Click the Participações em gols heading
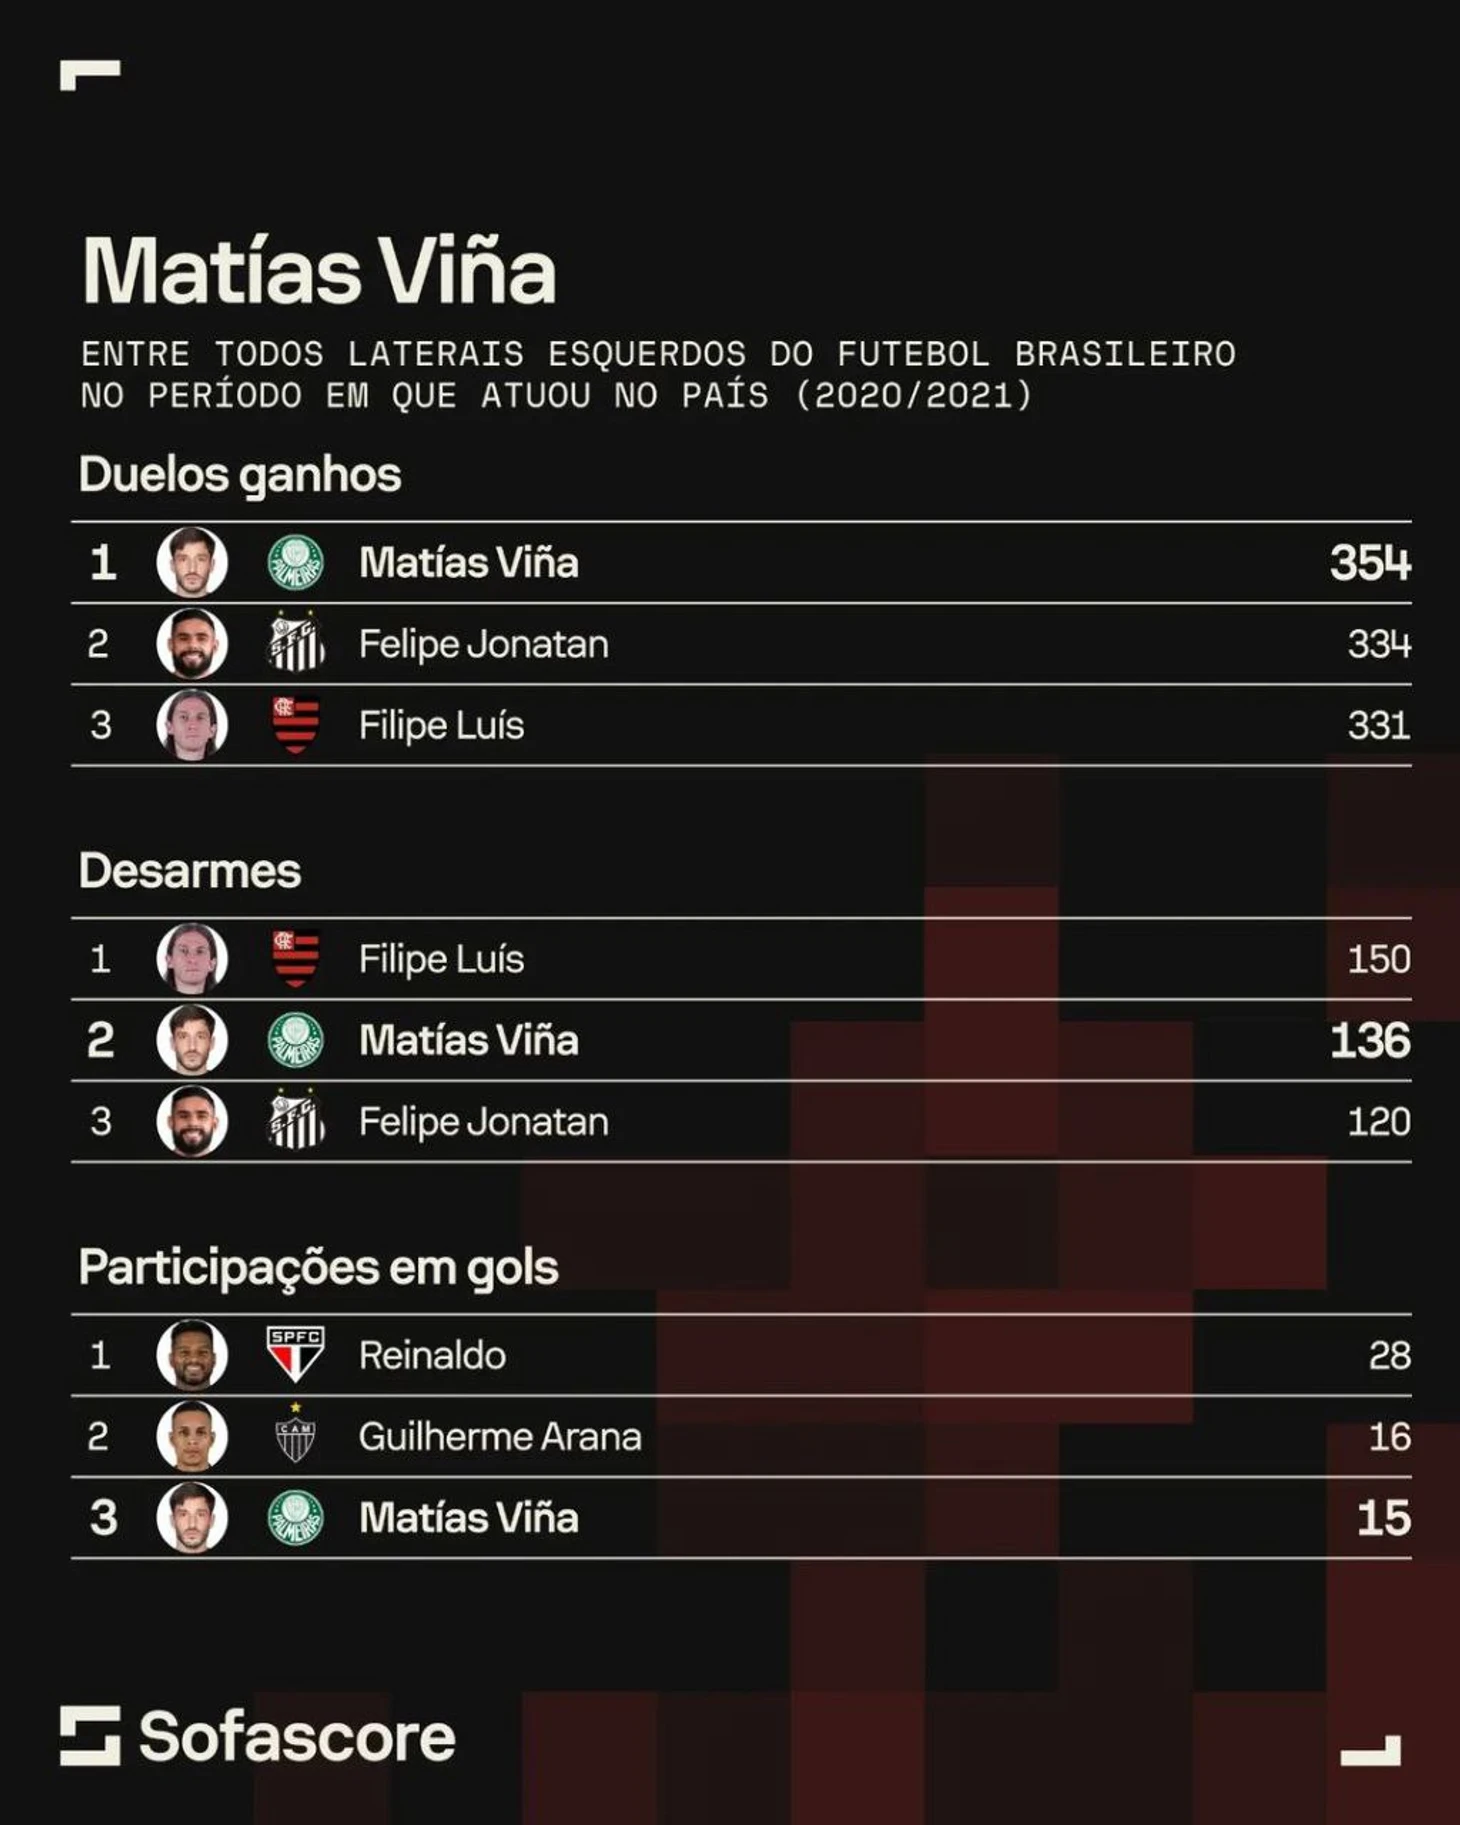Viewport: 1460px width, 1825px height. click(318, 1268)
